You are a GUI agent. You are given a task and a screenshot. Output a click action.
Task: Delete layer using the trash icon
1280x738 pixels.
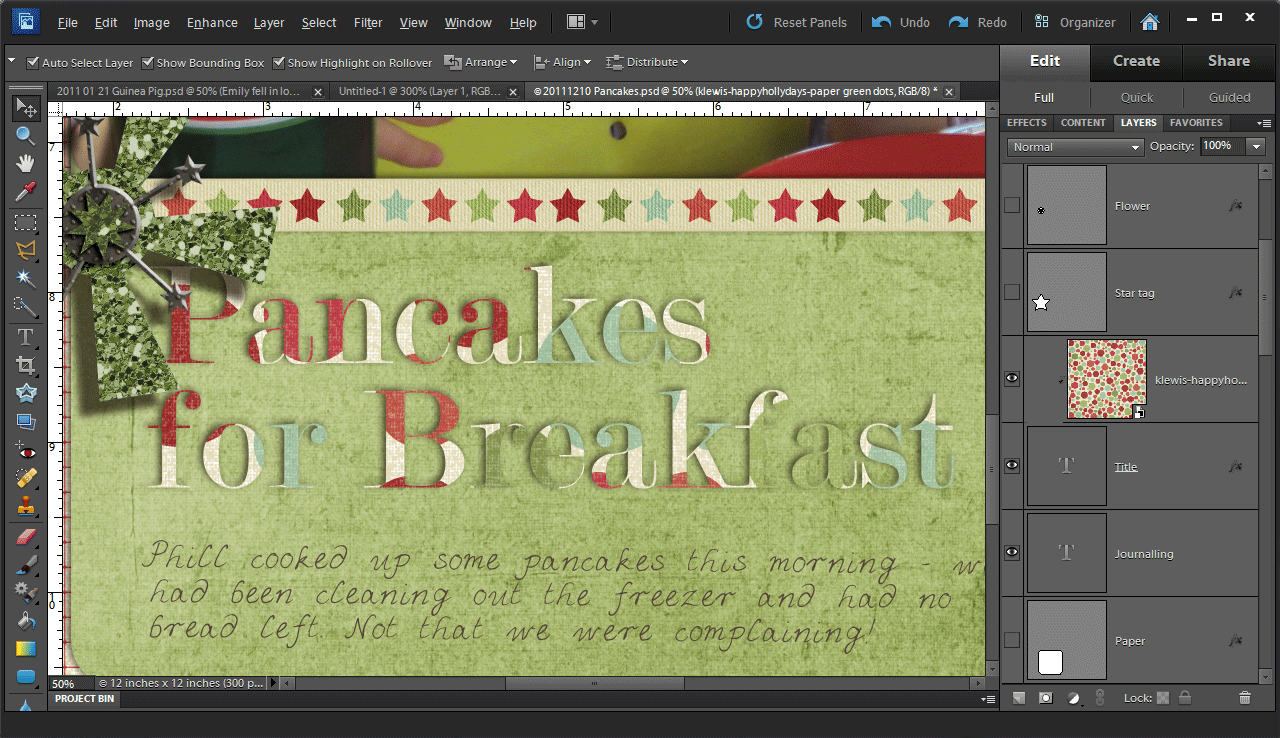[x=1245, y=698]
